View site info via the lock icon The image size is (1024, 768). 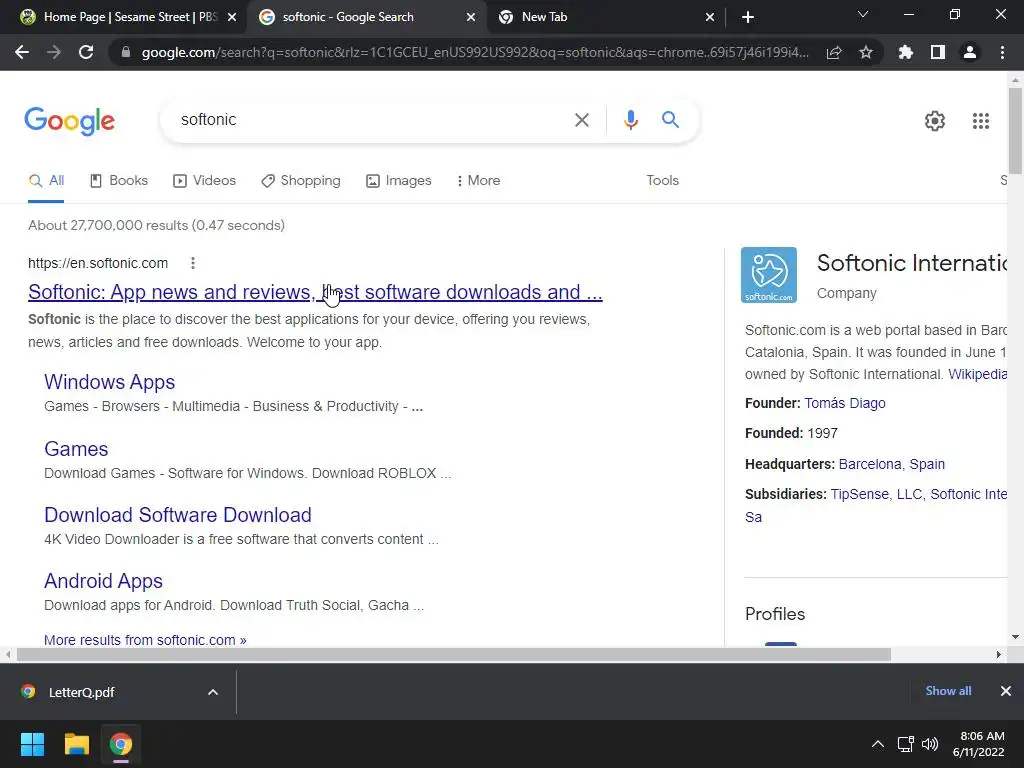click(x=126, y=52)
